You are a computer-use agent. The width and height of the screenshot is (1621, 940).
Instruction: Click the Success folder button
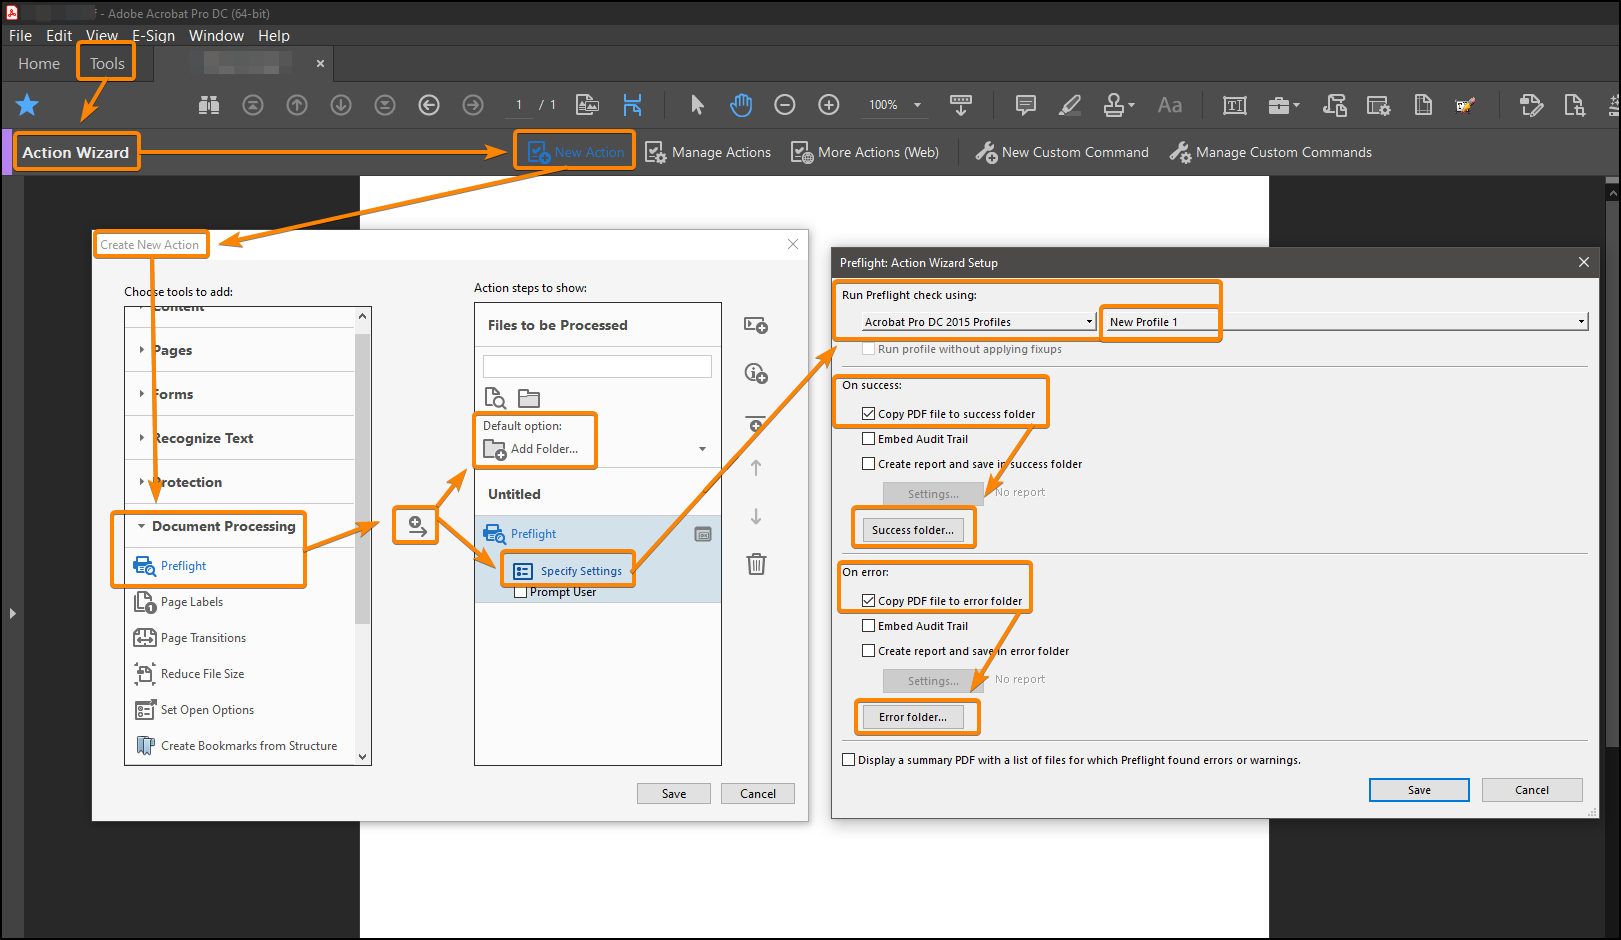(913, 528)
